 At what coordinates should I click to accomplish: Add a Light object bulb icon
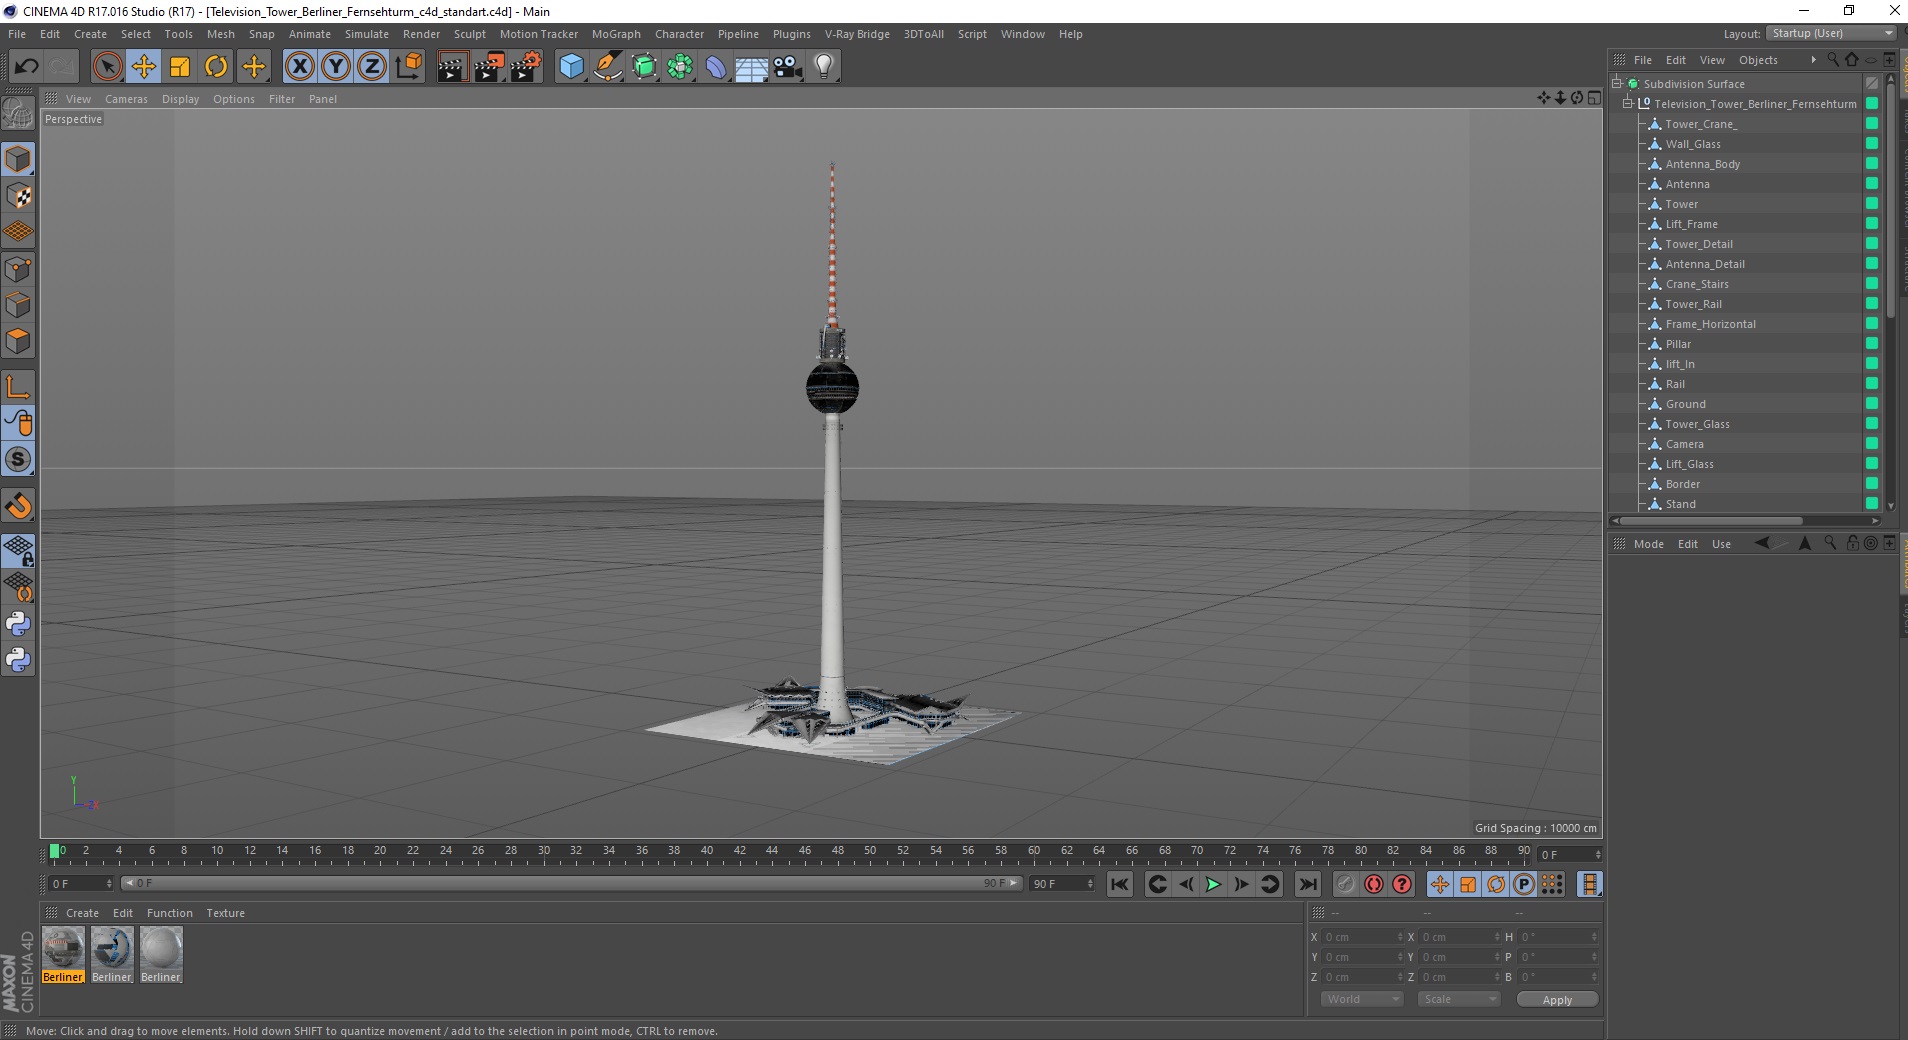824,67
